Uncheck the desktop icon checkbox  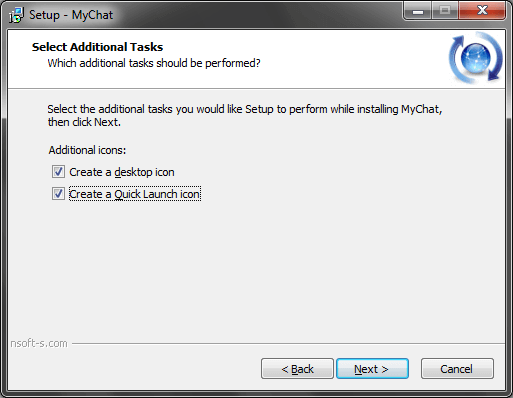58,172
